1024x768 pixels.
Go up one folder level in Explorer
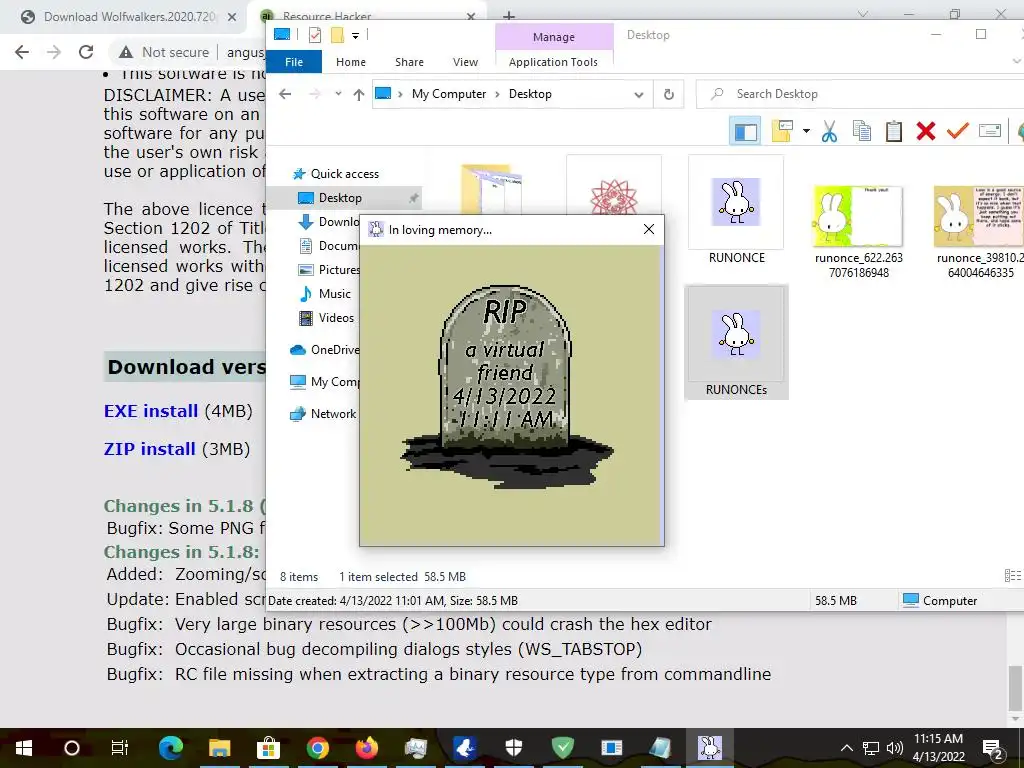pos(359,94)
